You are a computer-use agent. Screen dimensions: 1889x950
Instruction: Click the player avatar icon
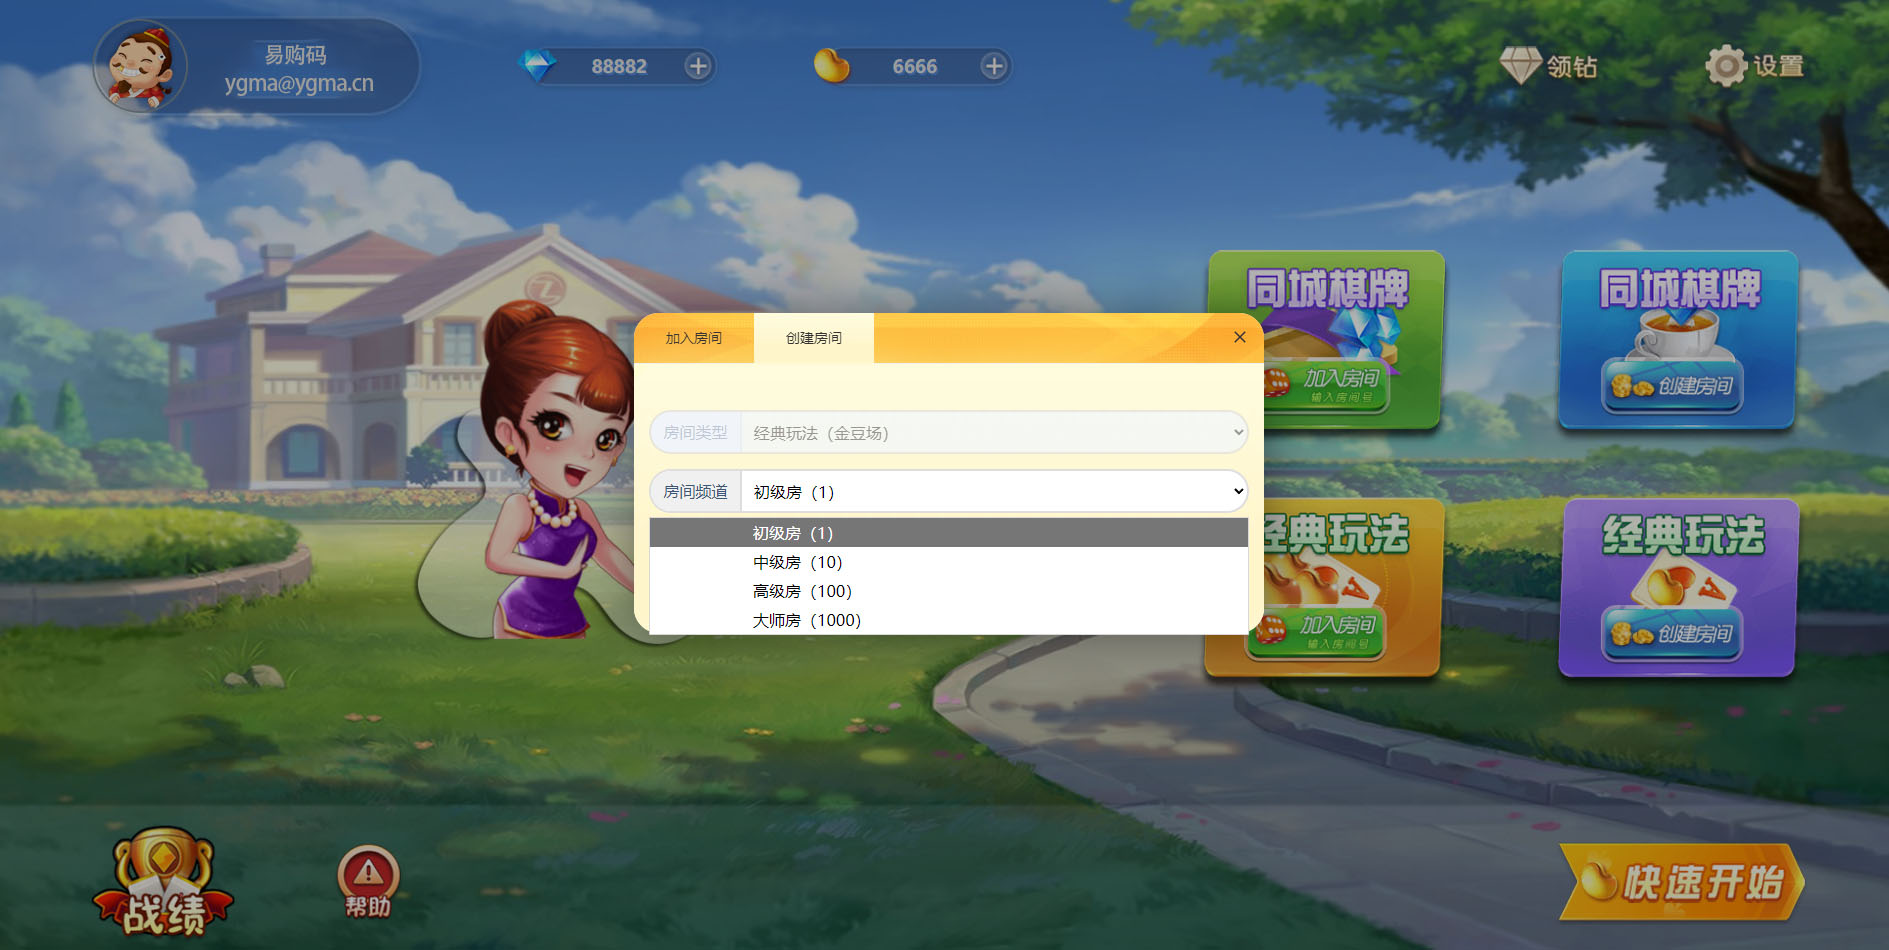[141, 67]
